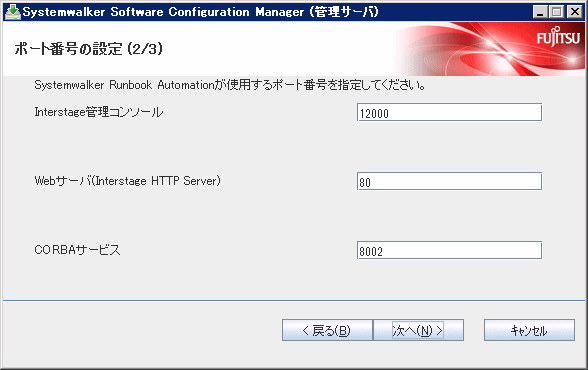Close the installer window with the X button
The height and width of the screenshot is (370, 588).
(x=574, y=12)
